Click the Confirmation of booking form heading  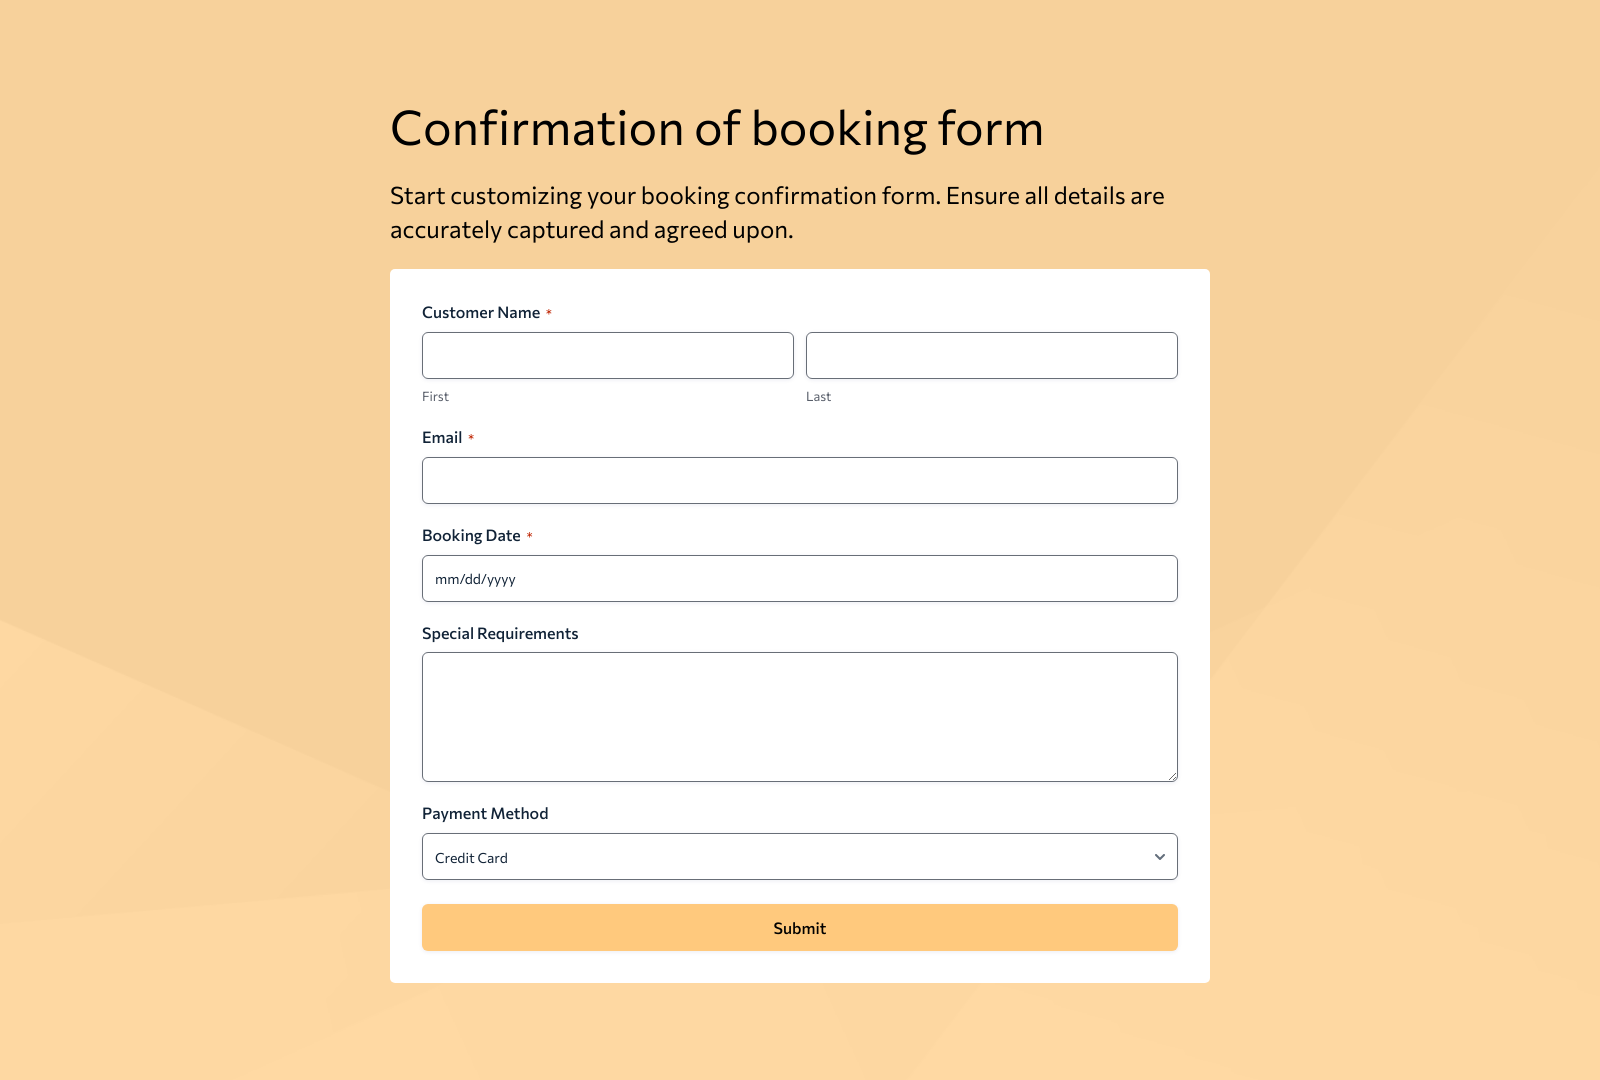point(716,128)
